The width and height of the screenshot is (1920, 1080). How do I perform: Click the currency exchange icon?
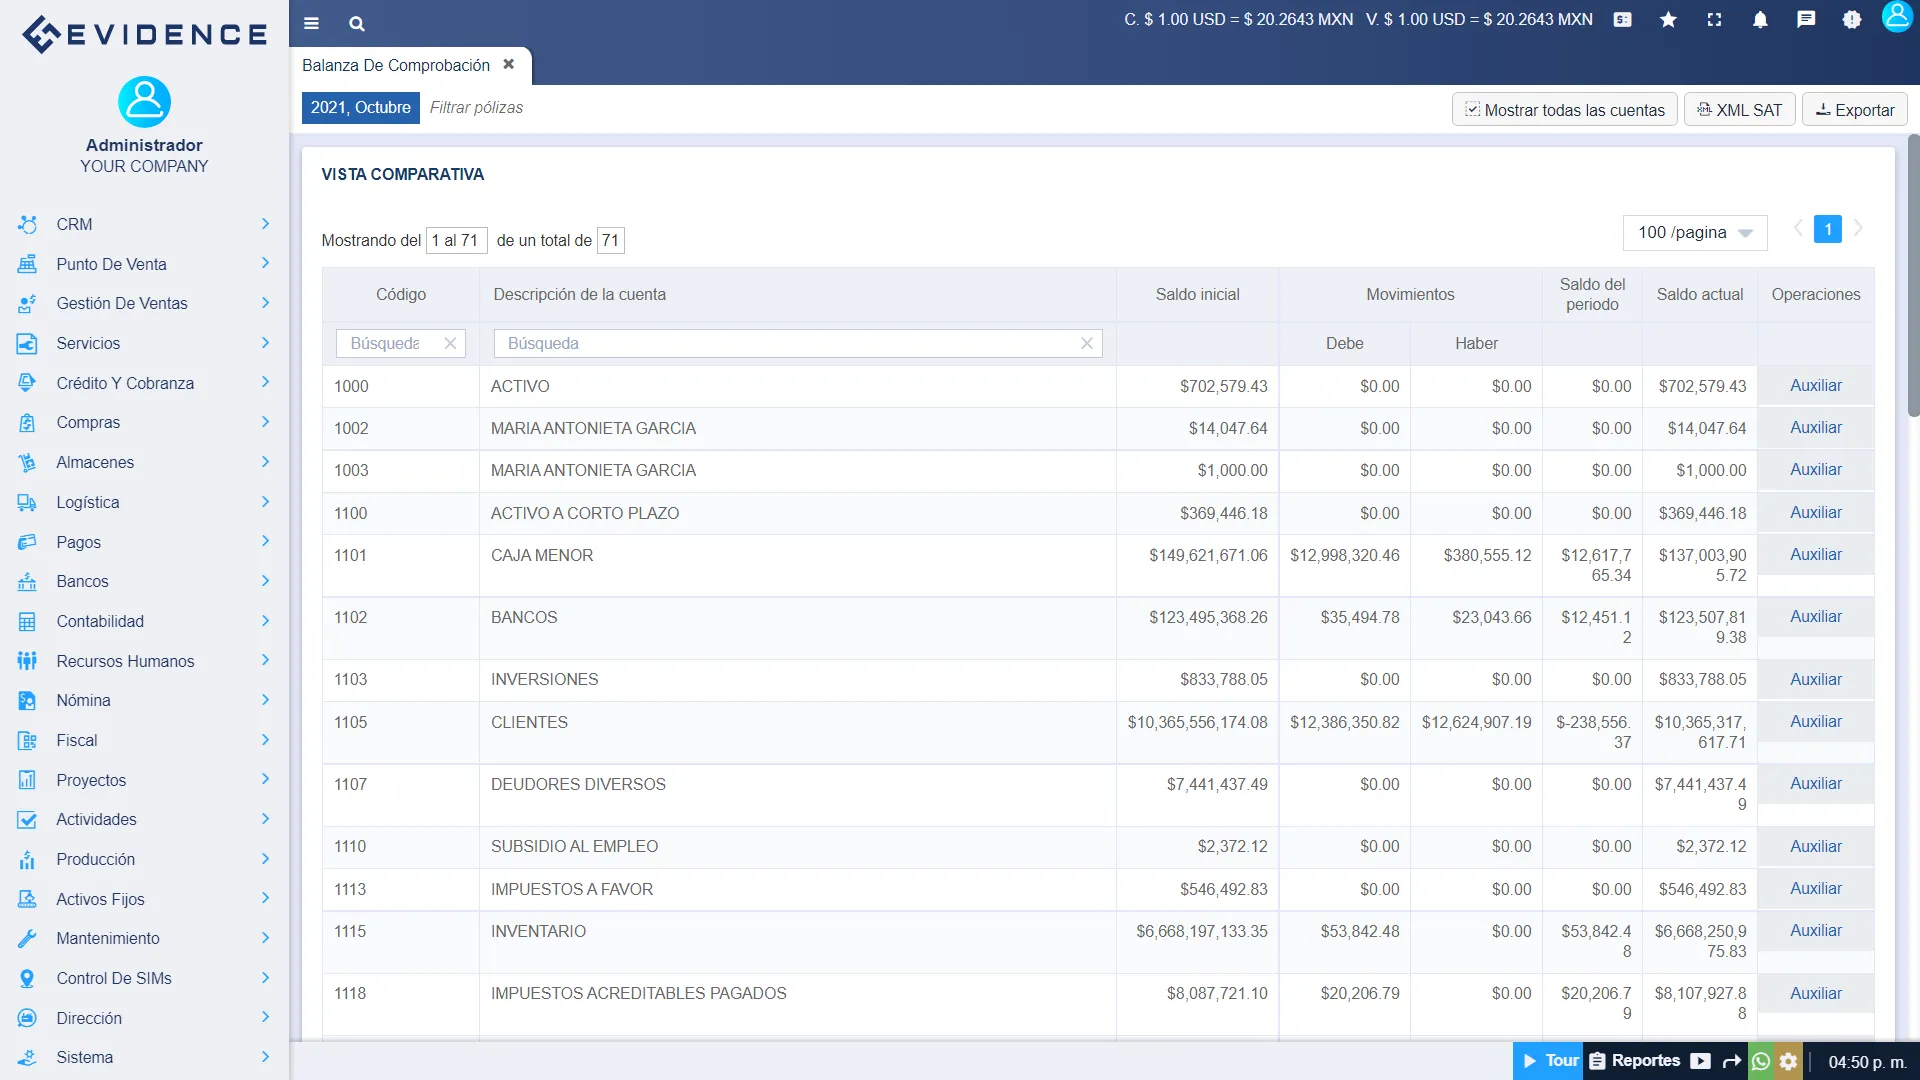(1622, 19)
